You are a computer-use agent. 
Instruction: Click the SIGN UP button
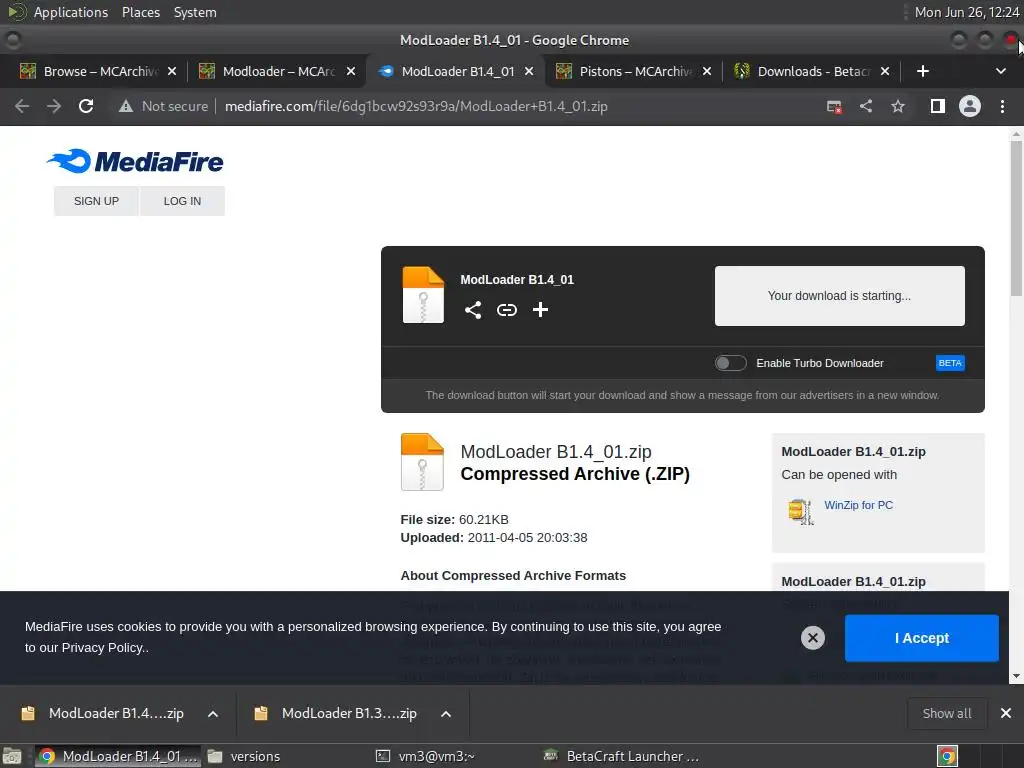pyautogui.click(x=96, y=201)
